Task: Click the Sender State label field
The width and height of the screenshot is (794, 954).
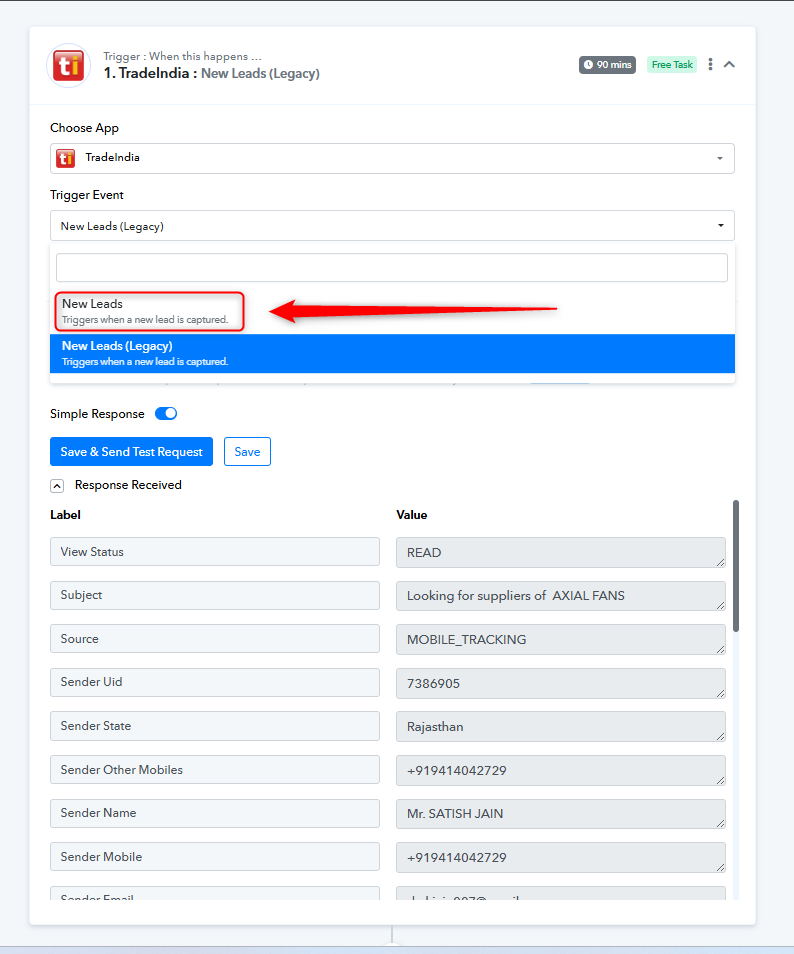Action: (215, 726)
